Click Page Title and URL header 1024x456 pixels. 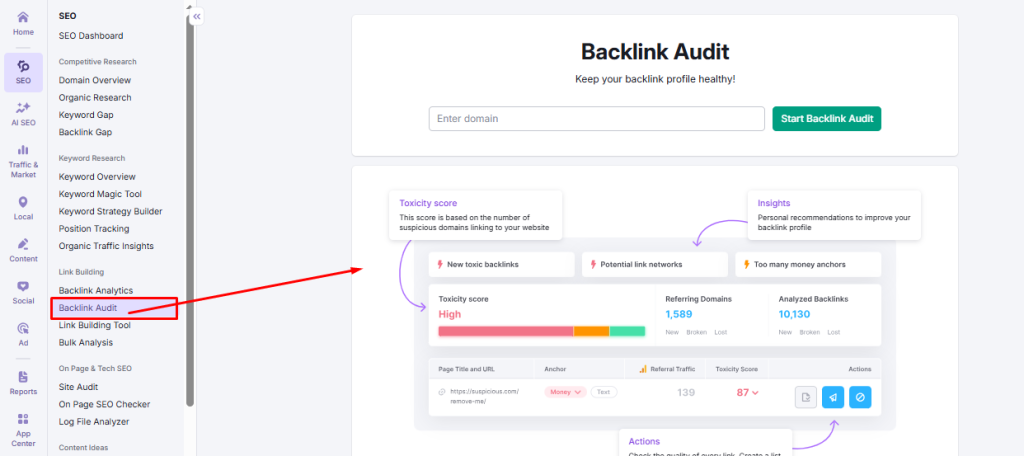pos(466,369)
